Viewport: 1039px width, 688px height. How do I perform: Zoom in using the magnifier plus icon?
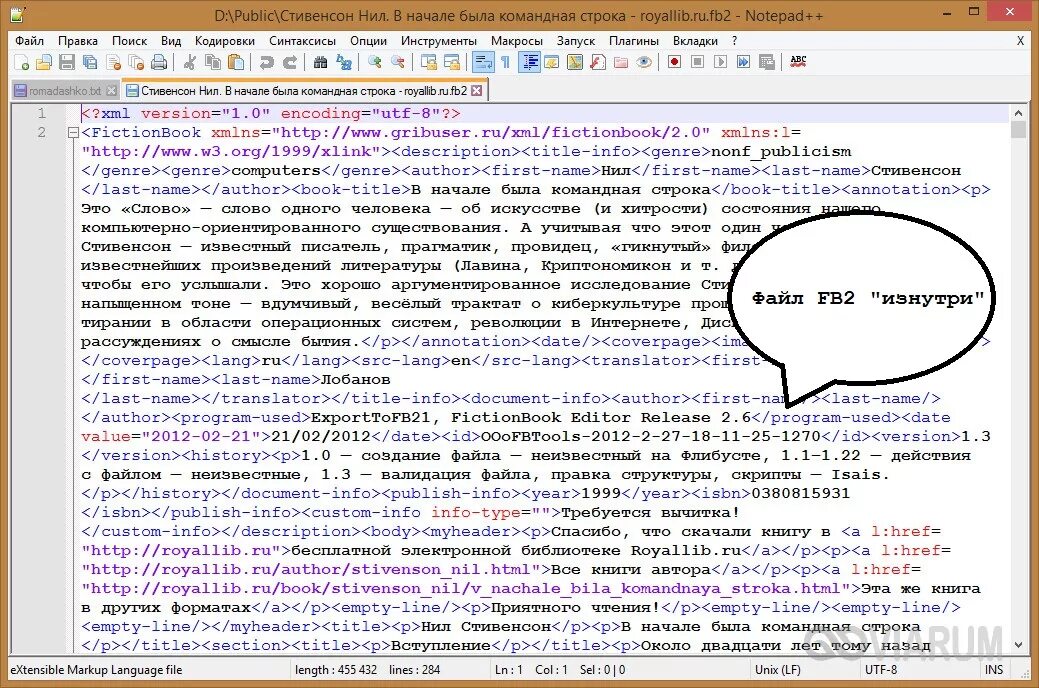pyautogui.click(x=375, y=62)
